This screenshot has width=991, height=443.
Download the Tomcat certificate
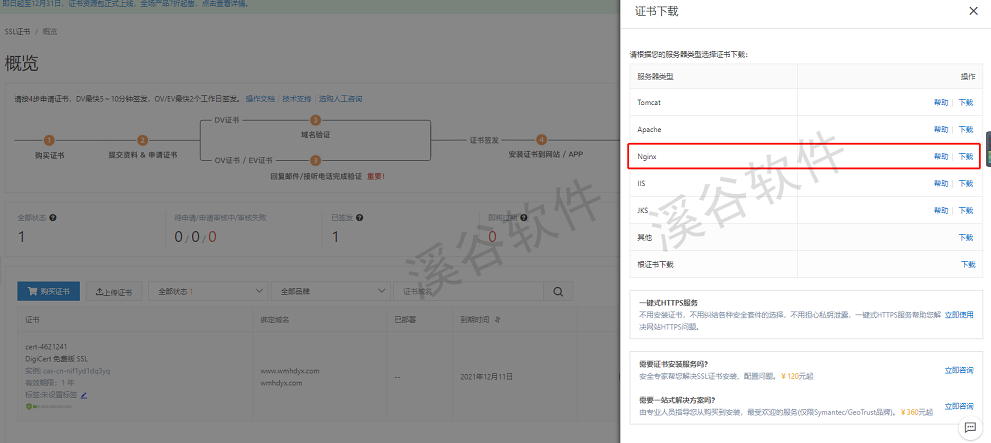[966, 102]
